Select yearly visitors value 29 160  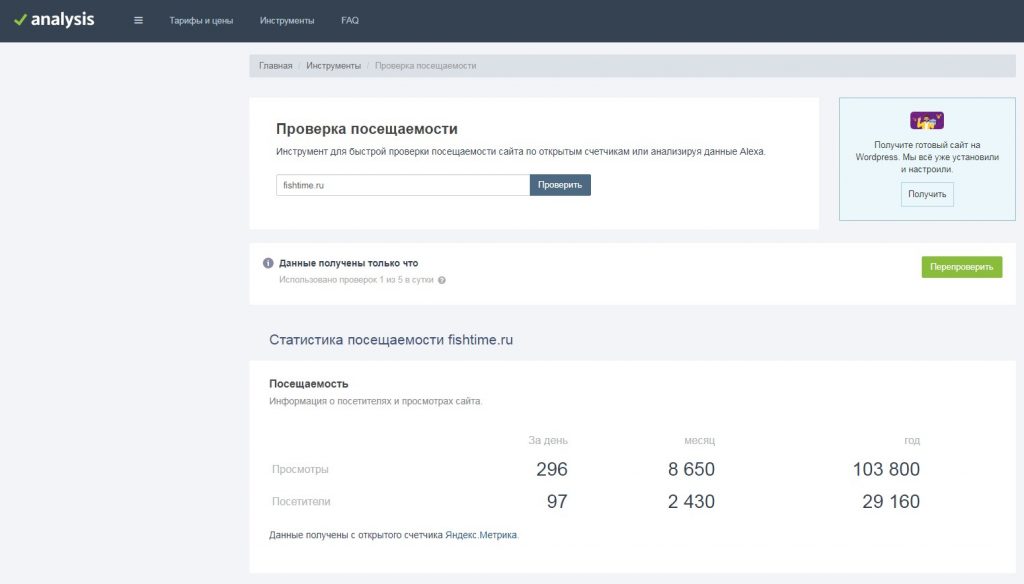891,502
